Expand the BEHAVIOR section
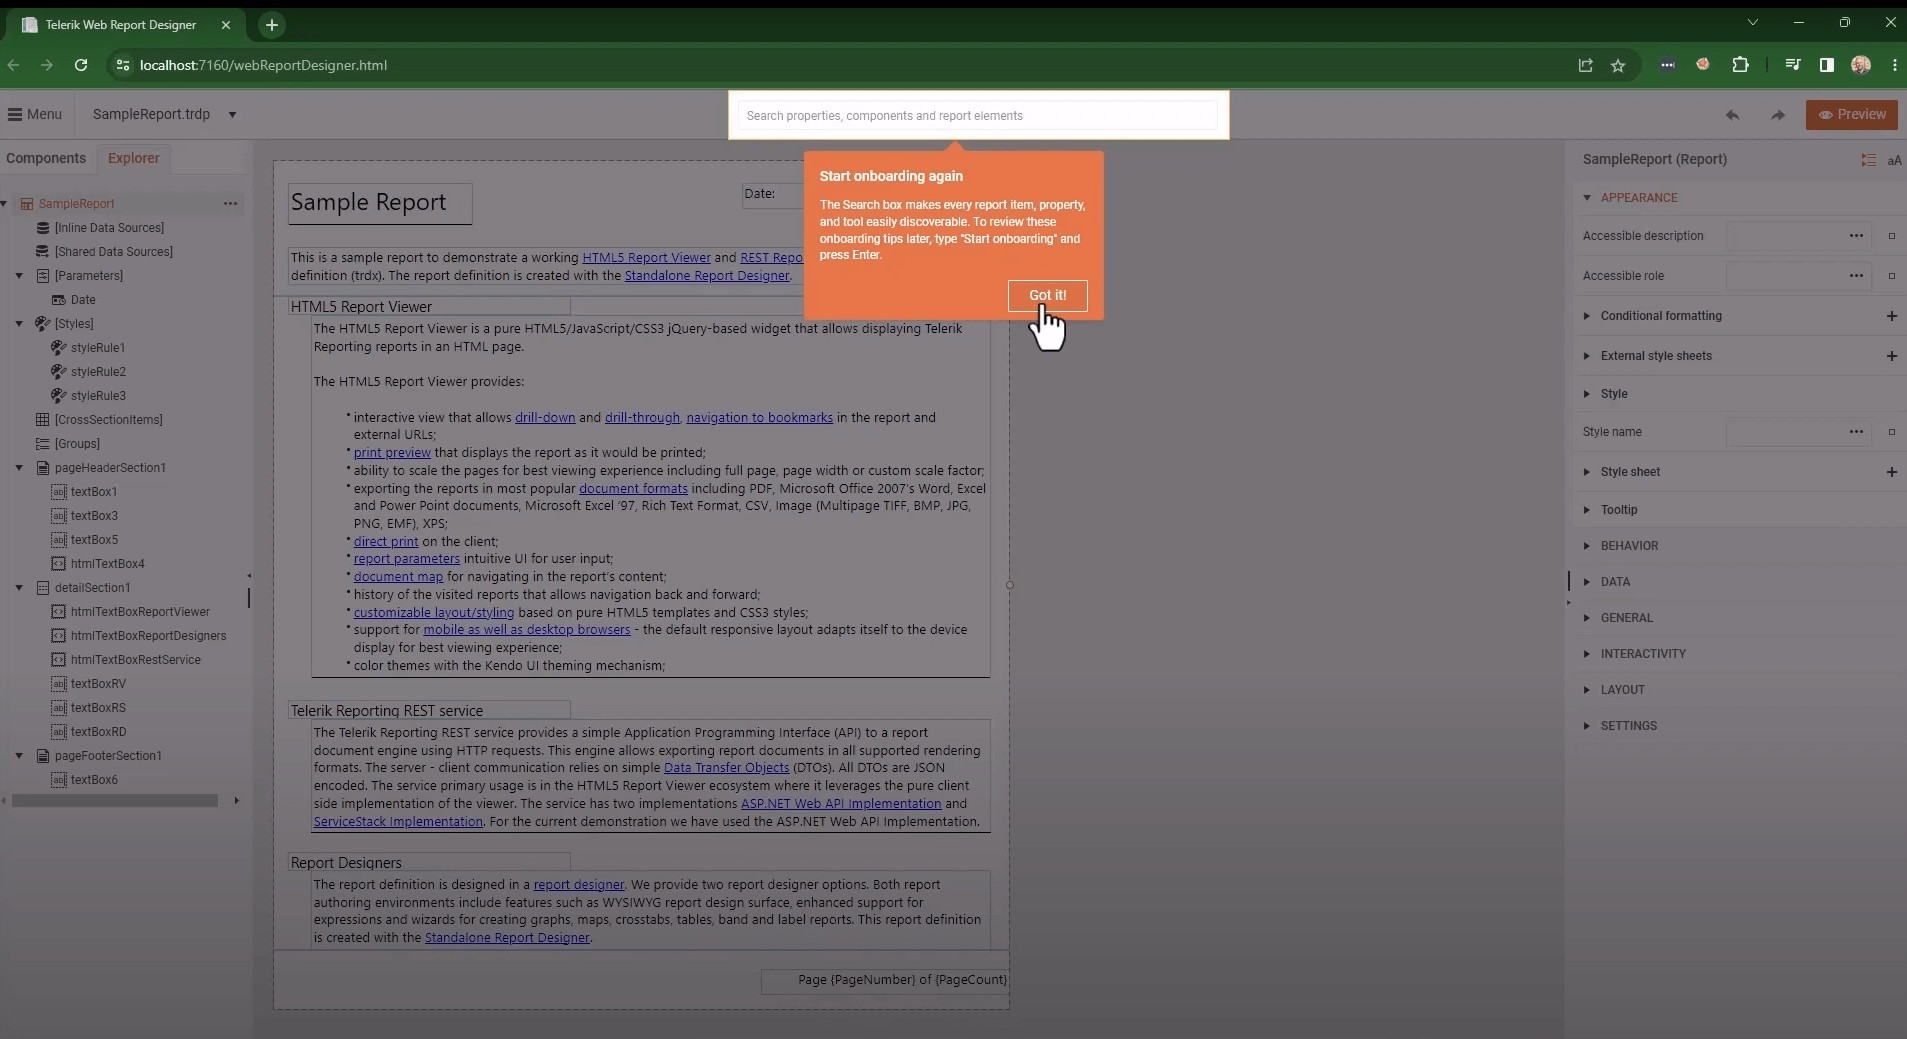 [1589, 546]
